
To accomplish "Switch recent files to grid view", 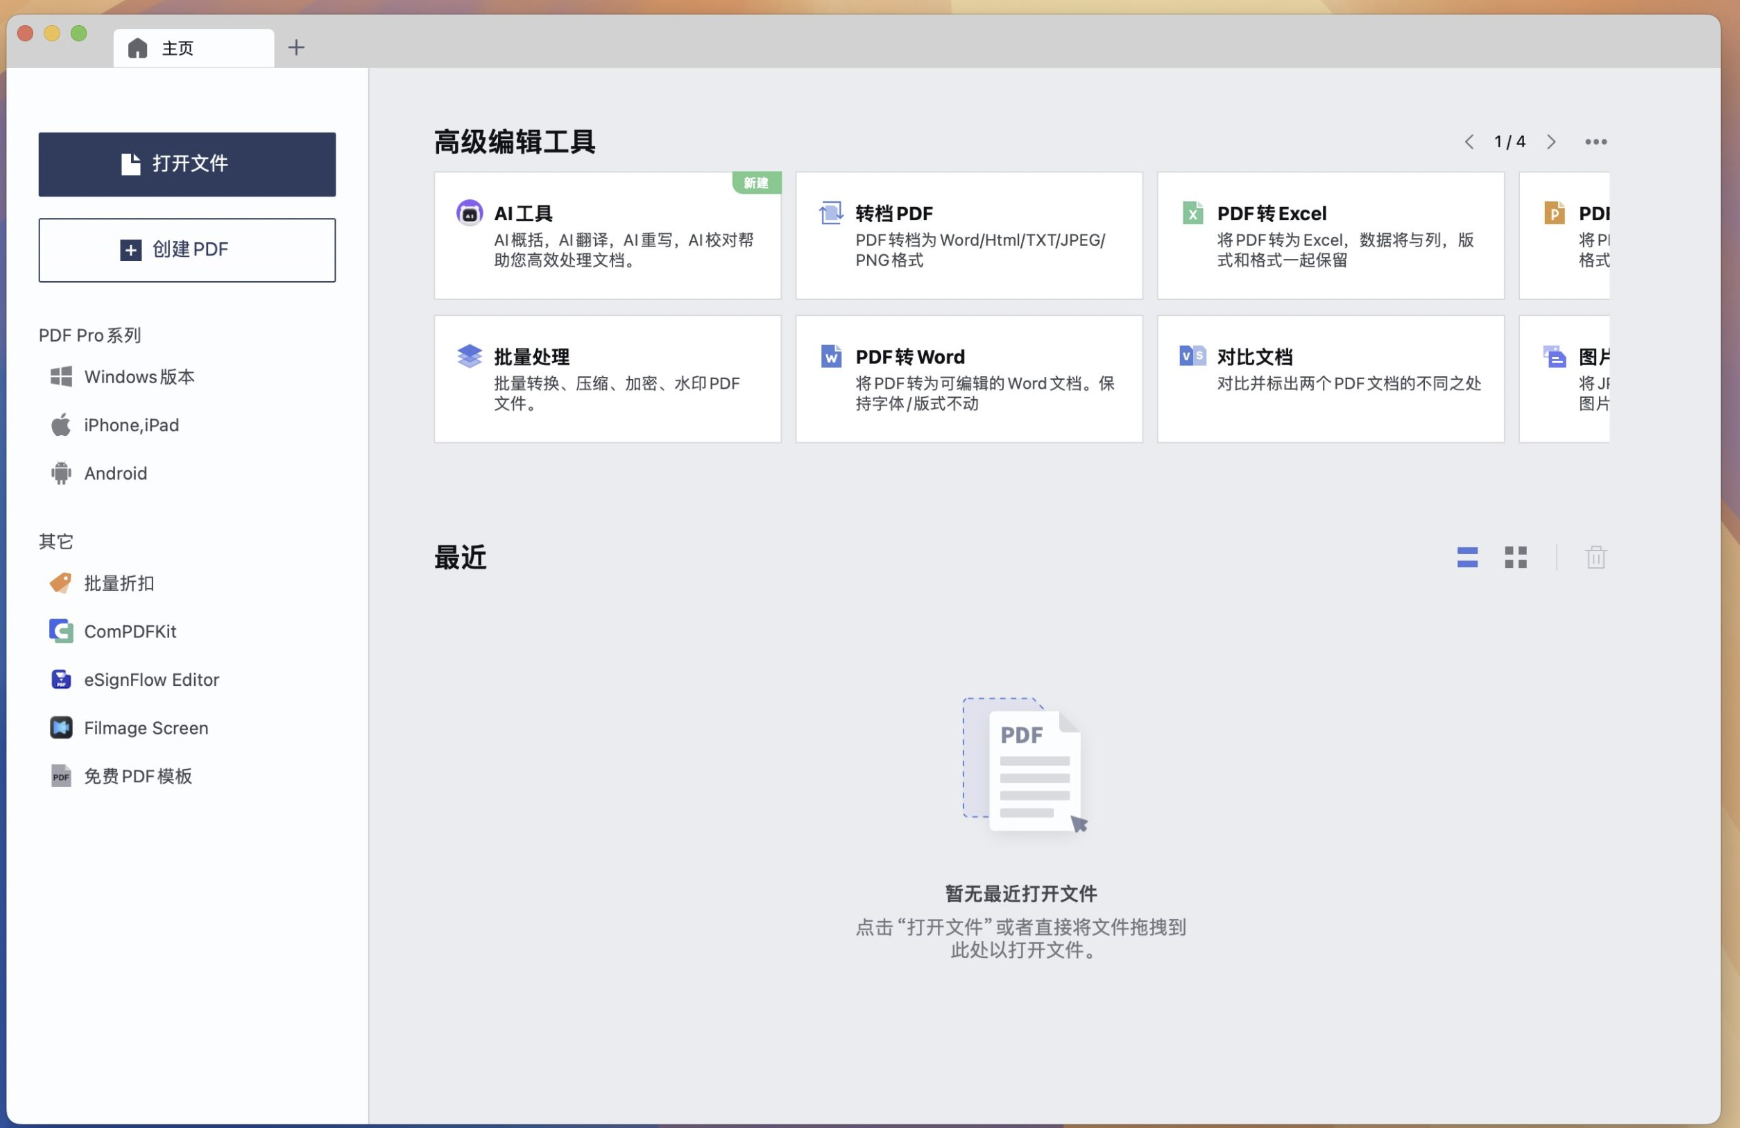I will coord(1515,557).
